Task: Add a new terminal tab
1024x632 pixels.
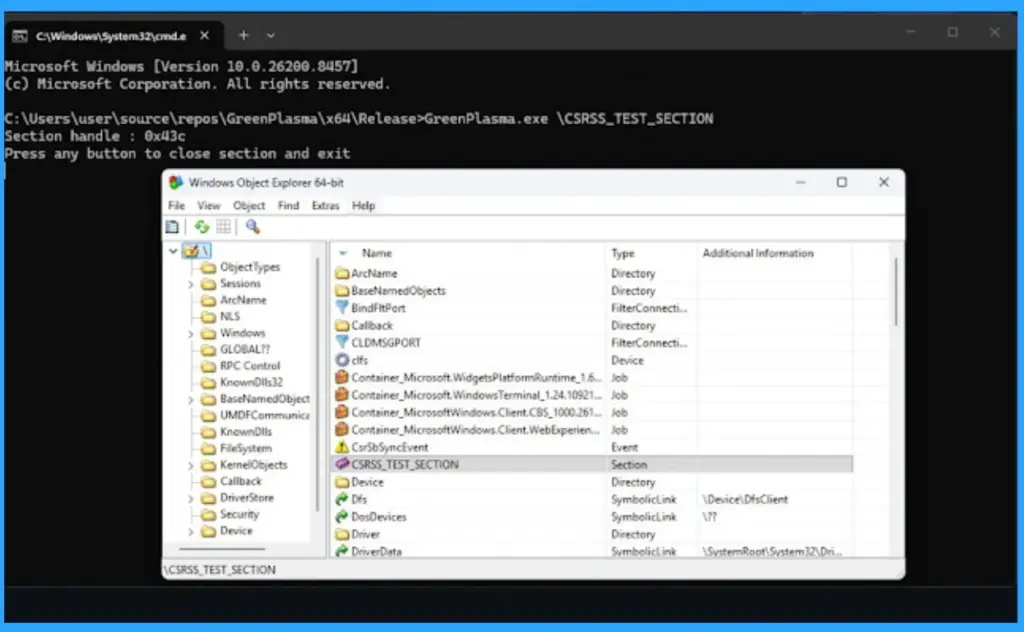Action: point(244,35)
